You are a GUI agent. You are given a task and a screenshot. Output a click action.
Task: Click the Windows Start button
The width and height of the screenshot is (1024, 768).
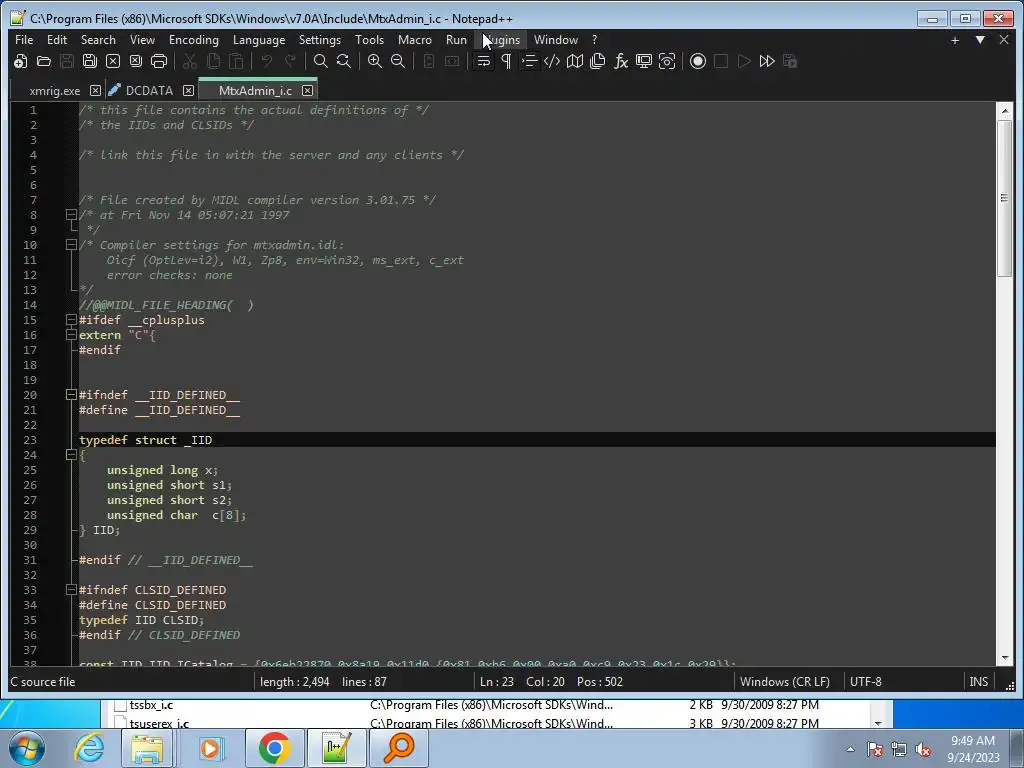27,748
